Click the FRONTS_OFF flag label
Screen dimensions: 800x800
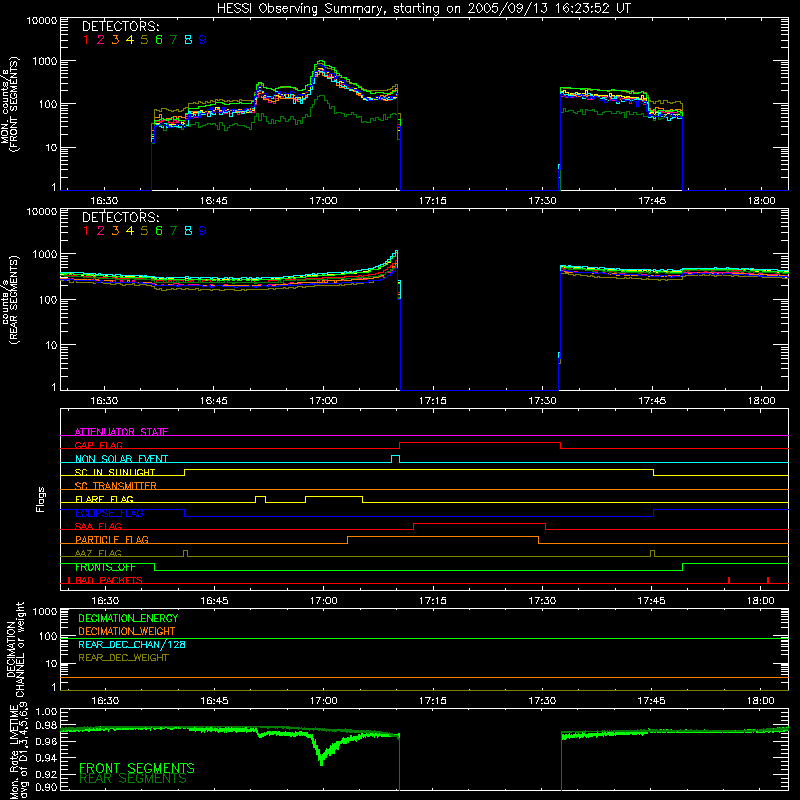(105, 567)
